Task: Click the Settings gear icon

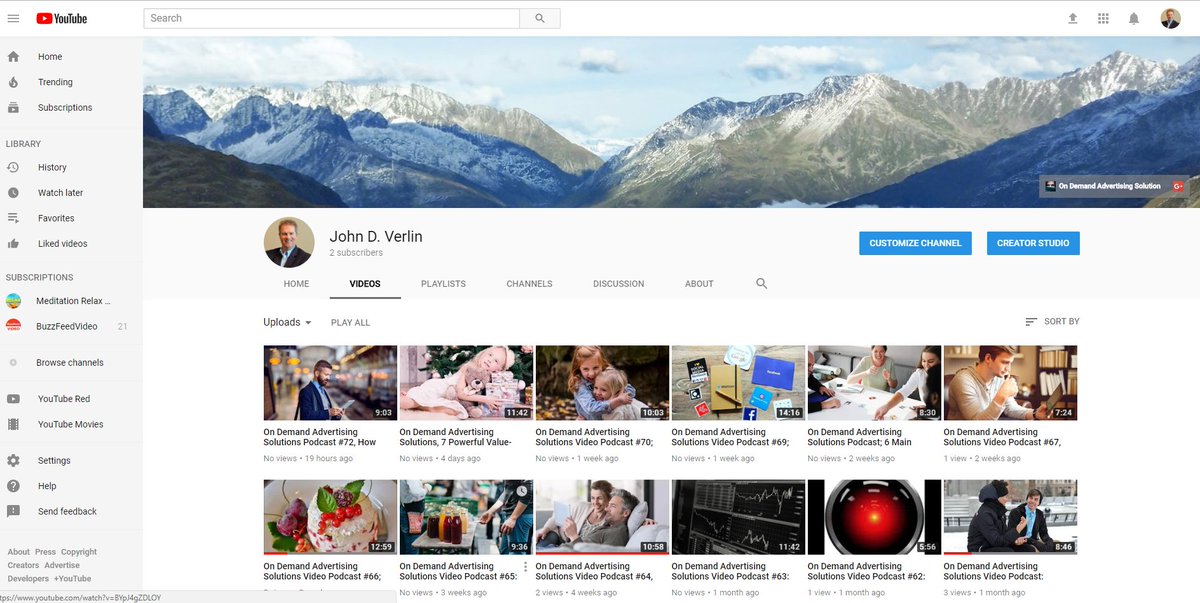Action: coord(13,460)
